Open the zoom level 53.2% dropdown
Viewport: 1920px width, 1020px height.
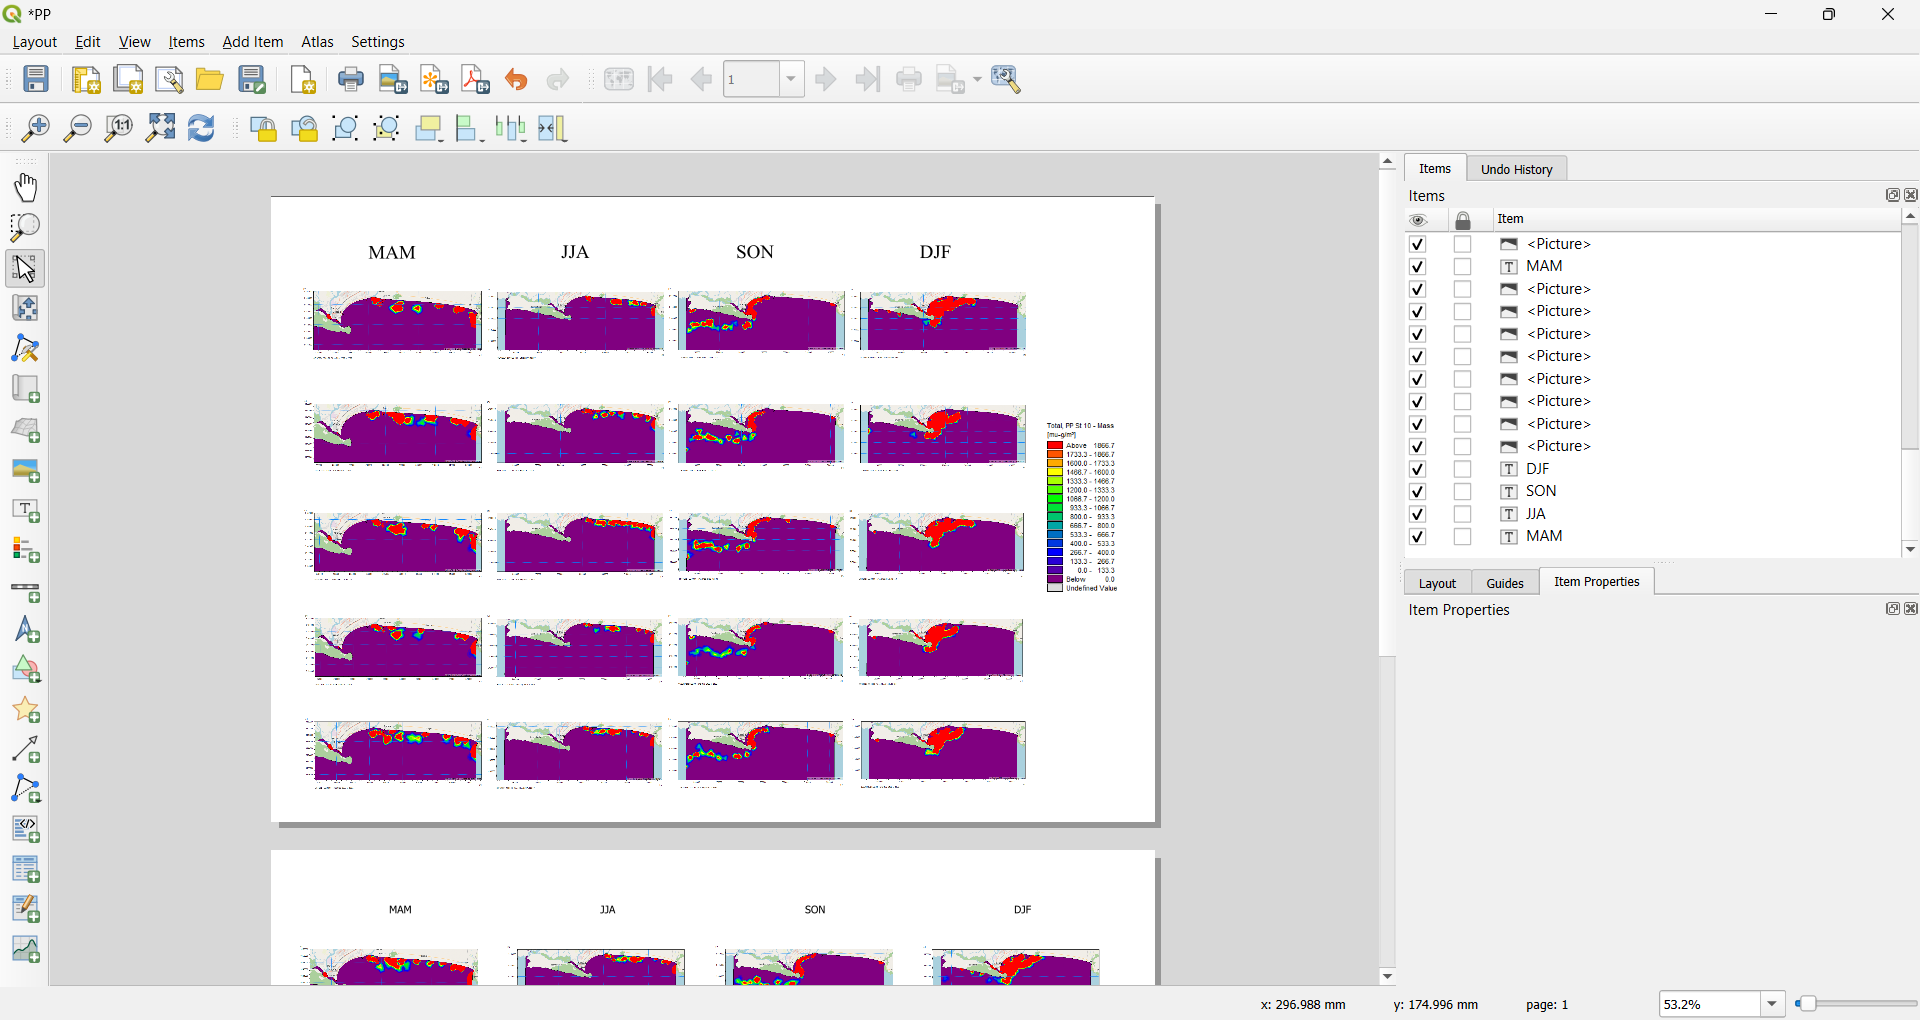1772,1004
